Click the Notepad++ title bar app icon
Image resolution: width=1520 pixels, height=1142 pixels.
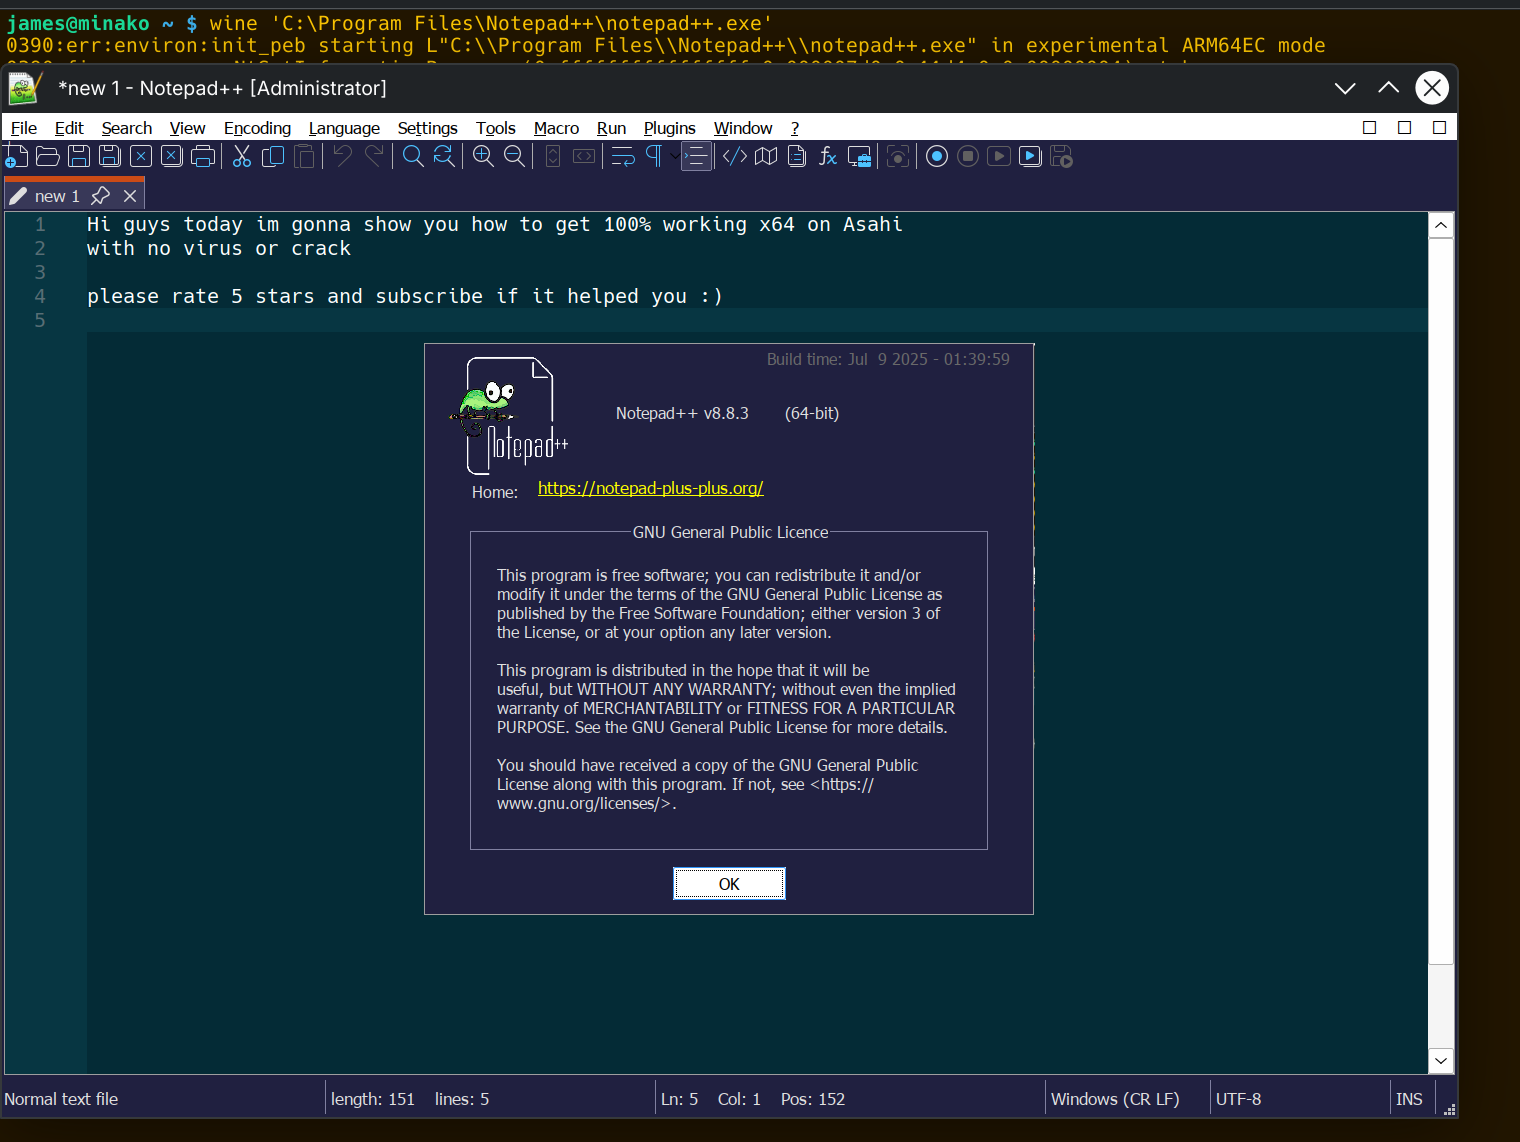24,88
